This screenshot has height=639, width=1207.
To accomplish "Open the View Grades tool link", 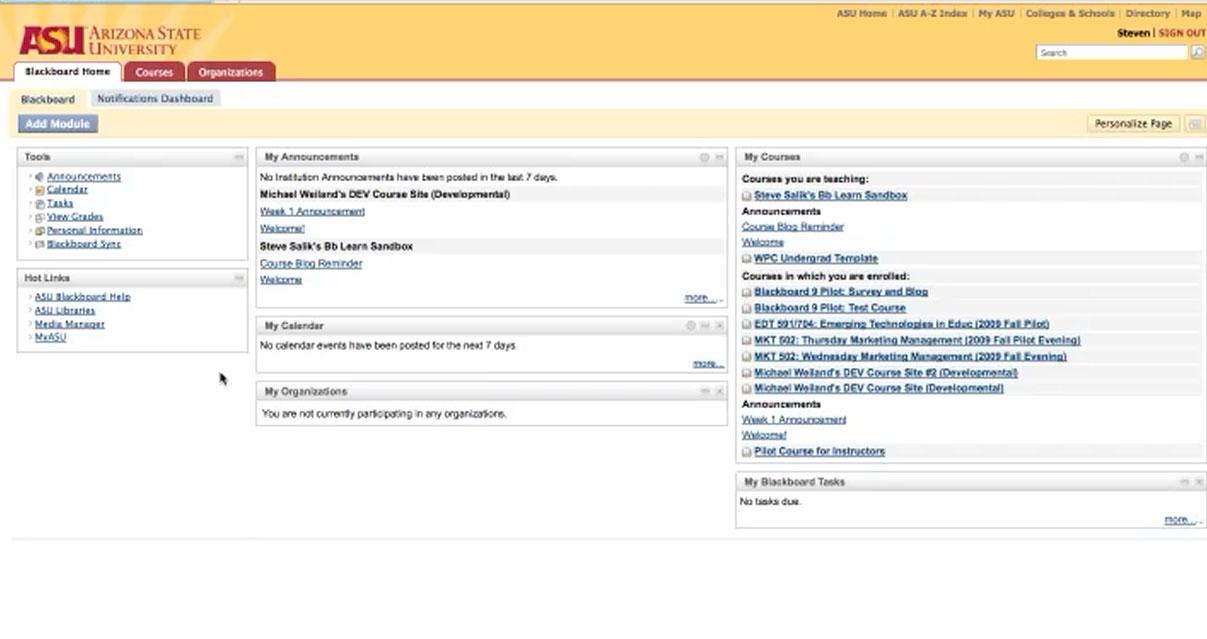I will point(75,217).
